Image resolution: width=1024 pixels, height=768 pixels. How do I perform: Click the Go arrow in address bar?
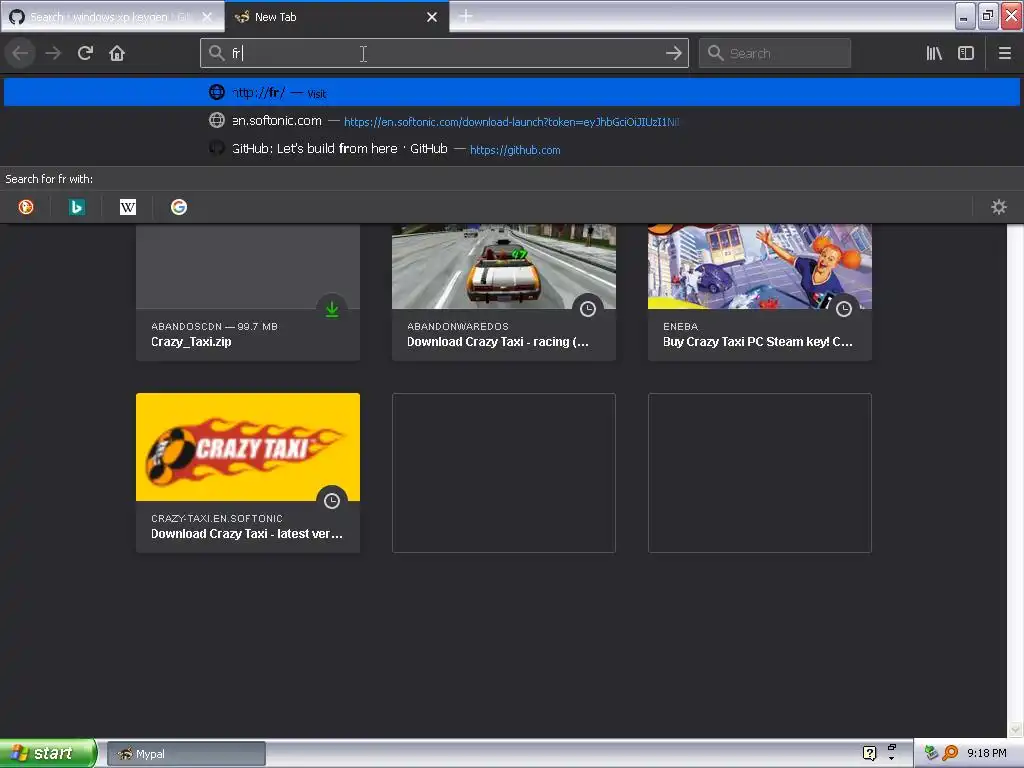pyautogui.click(x=673, y=53)
